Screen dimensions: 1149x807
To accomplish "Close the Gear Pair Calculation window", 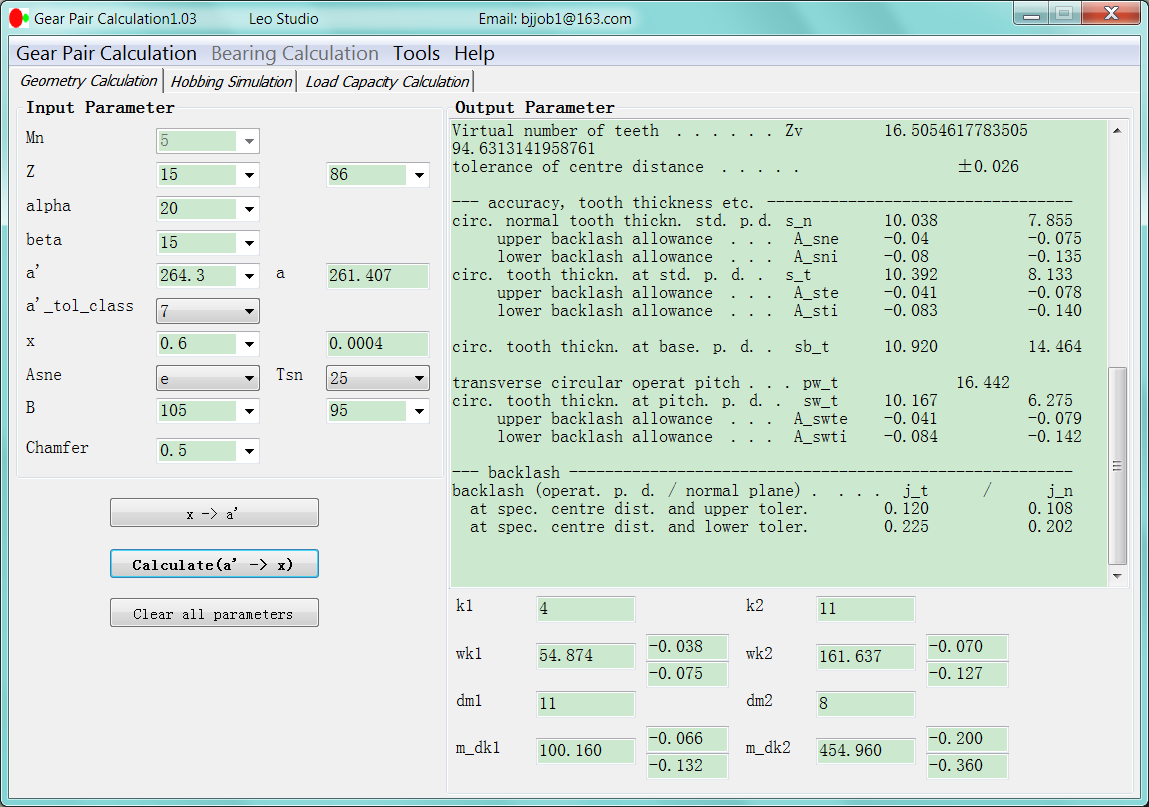I will tap(1111, 14).
